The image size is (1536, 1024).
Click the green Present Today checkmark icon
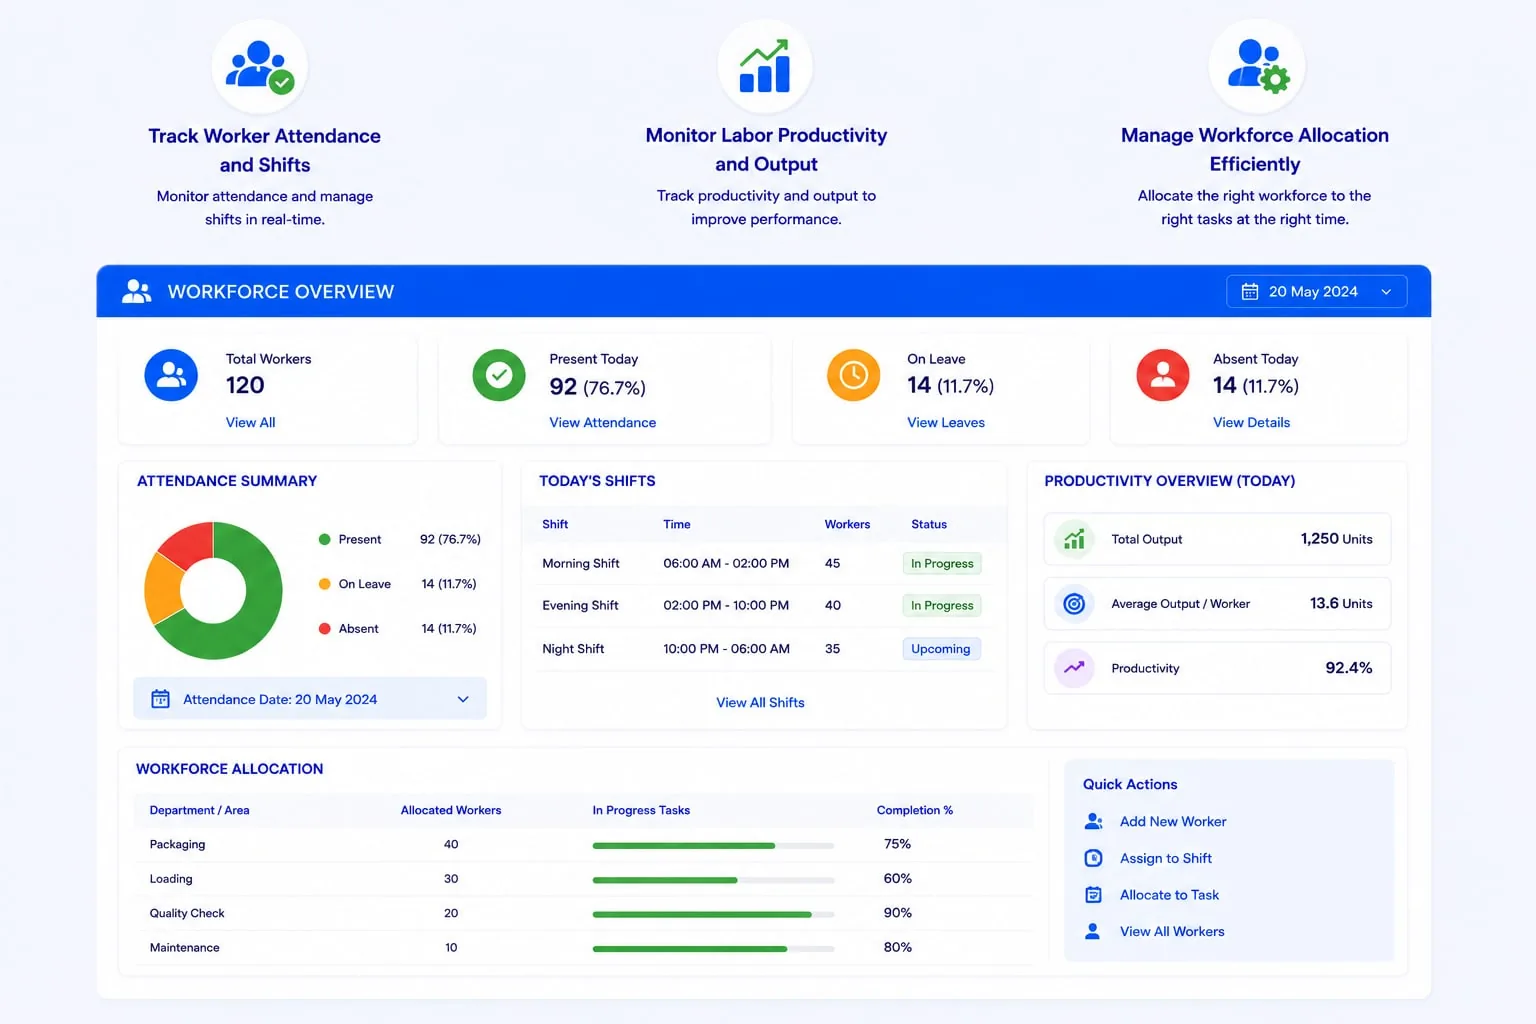coord(499,375)
